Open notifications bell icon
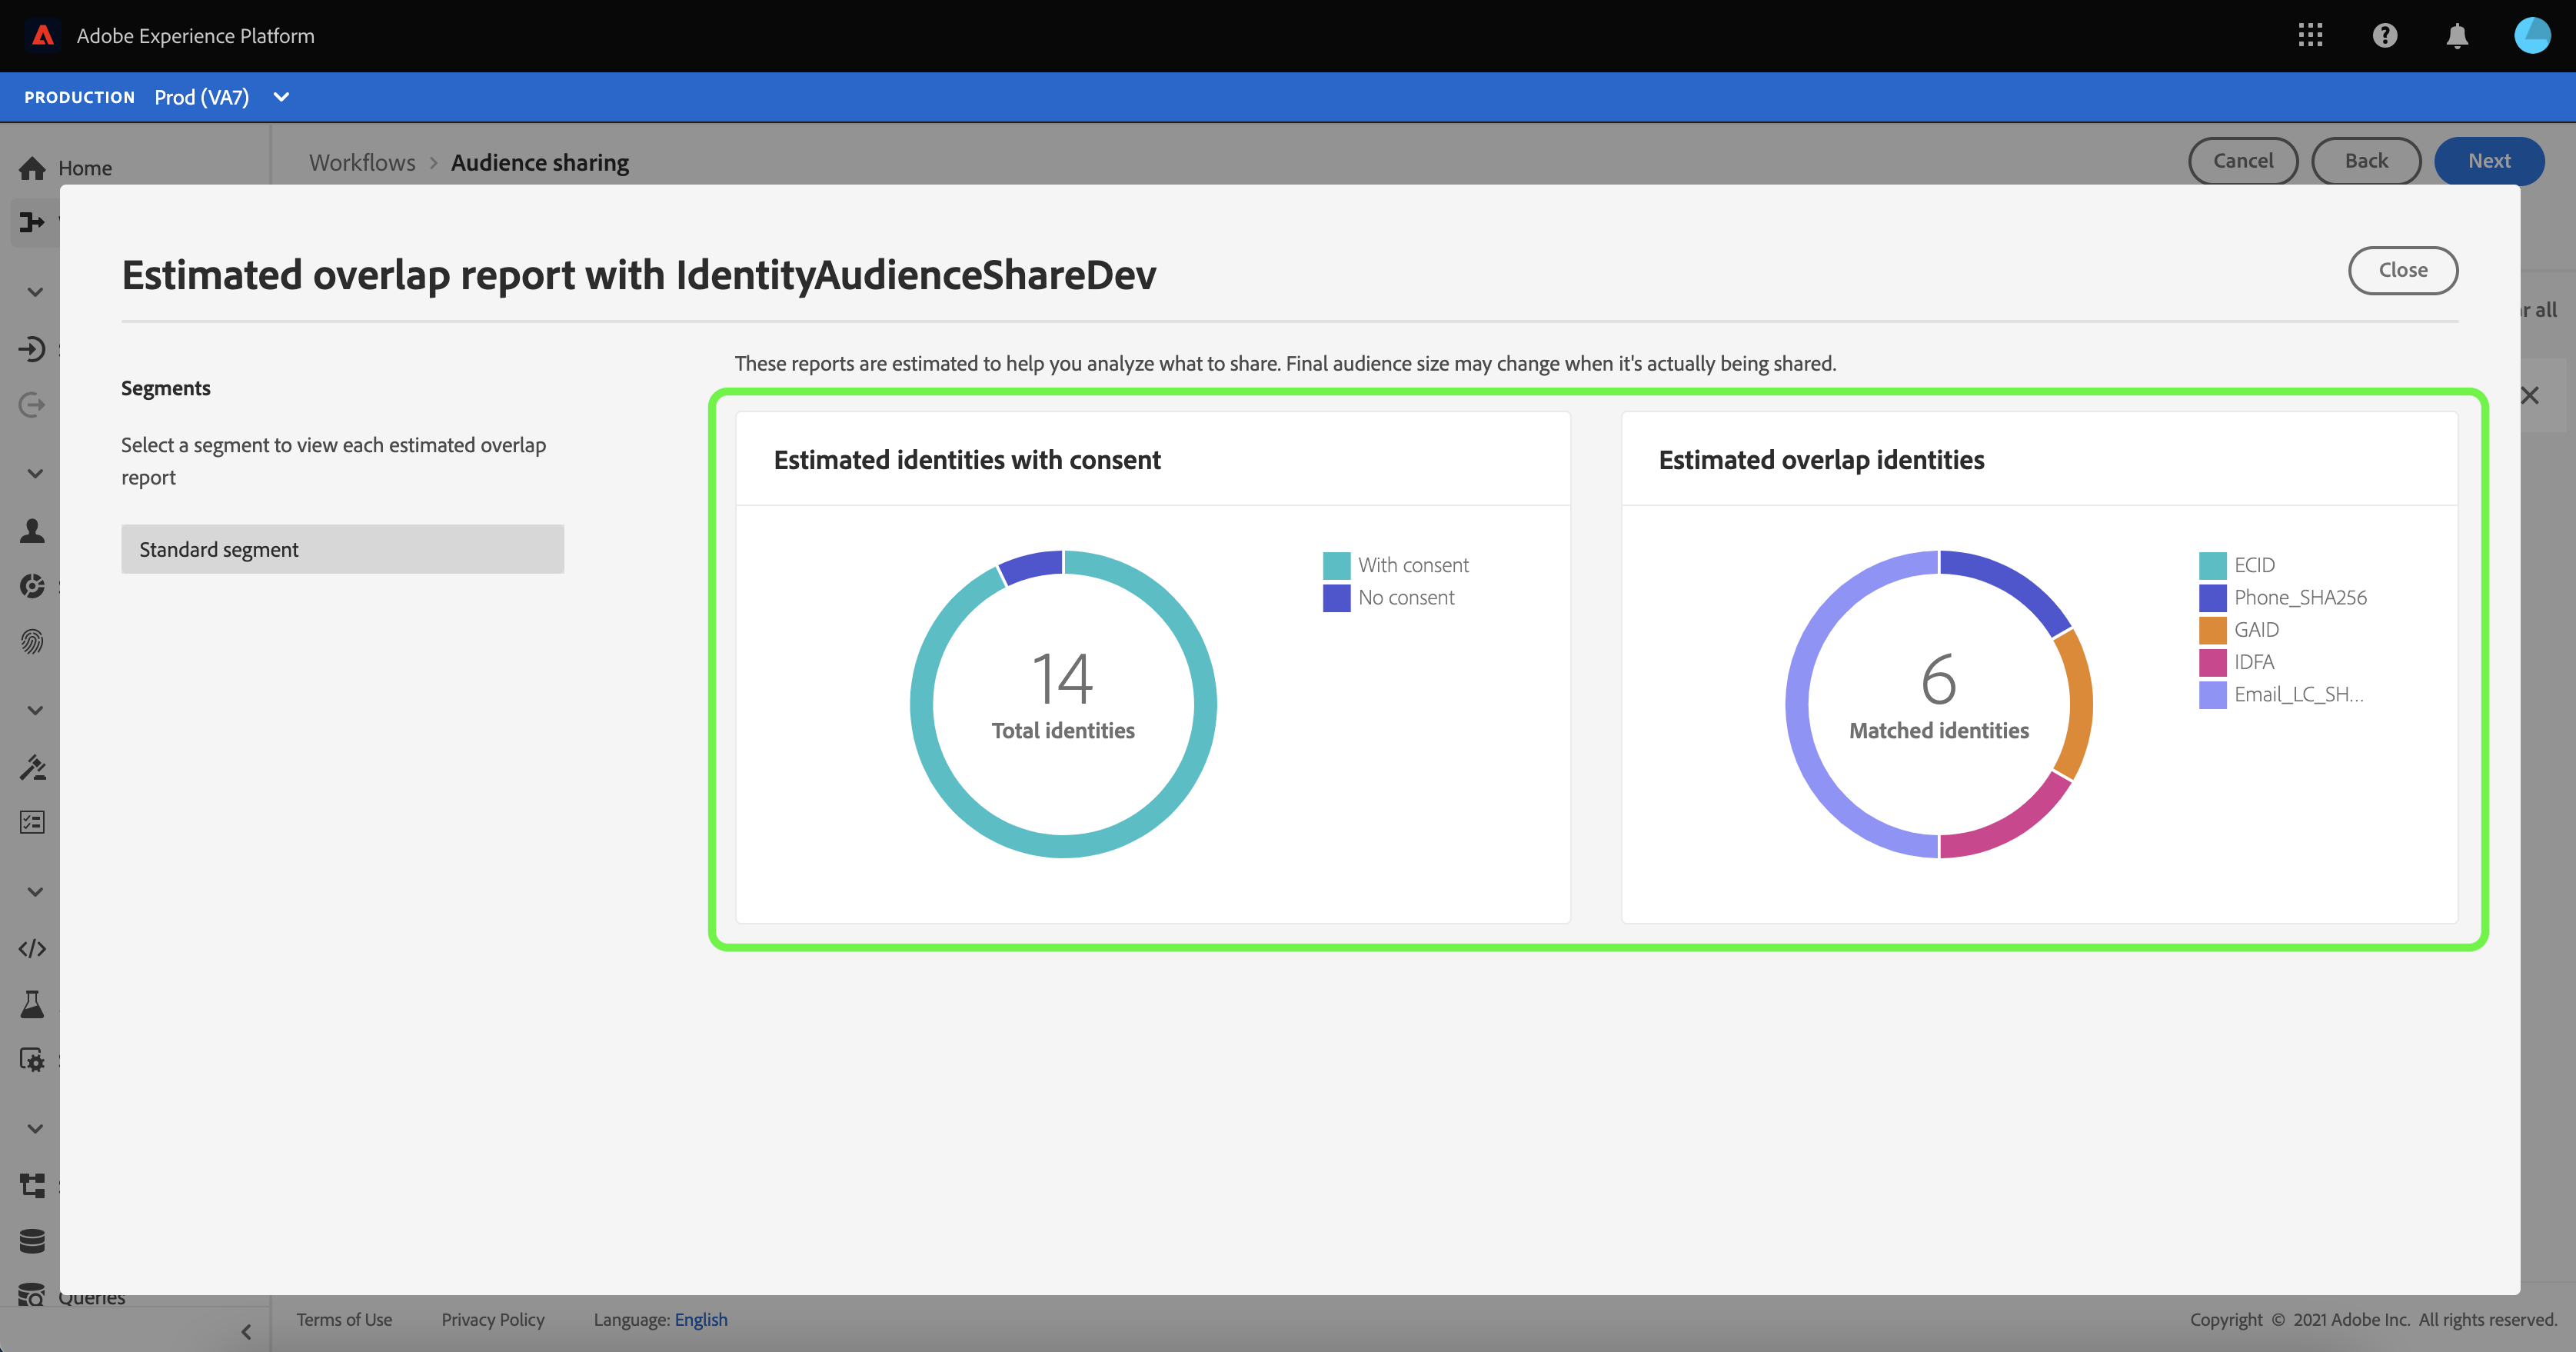The image size is (2576, 1352). pyautogui.click(x=2457, y=36)
